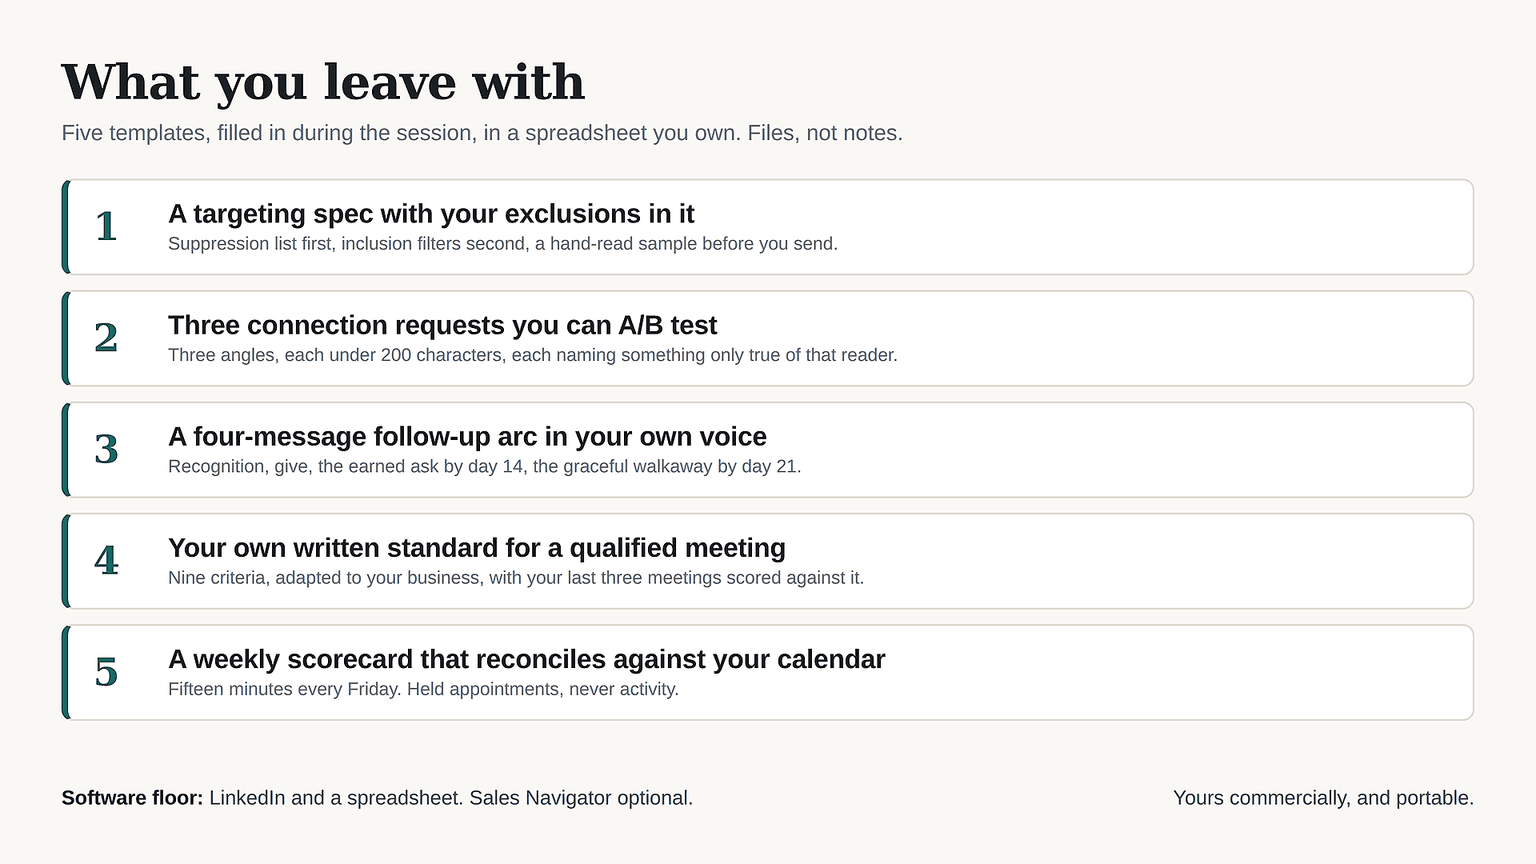Click the number 4 card marker
This screenshot has height=864, width=1536.
click(106, 561)
